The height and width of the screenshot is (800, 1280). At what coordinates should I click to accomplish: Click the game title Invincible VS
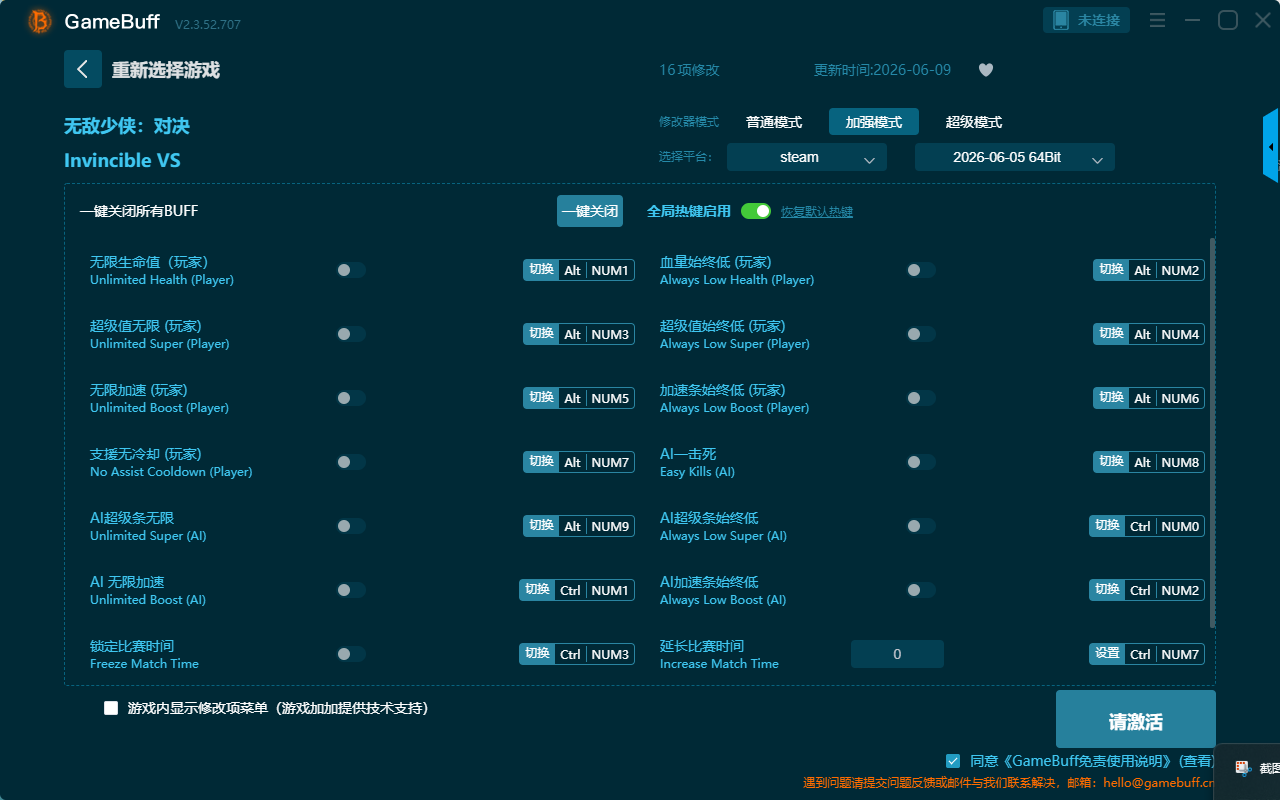click(122, 161)
